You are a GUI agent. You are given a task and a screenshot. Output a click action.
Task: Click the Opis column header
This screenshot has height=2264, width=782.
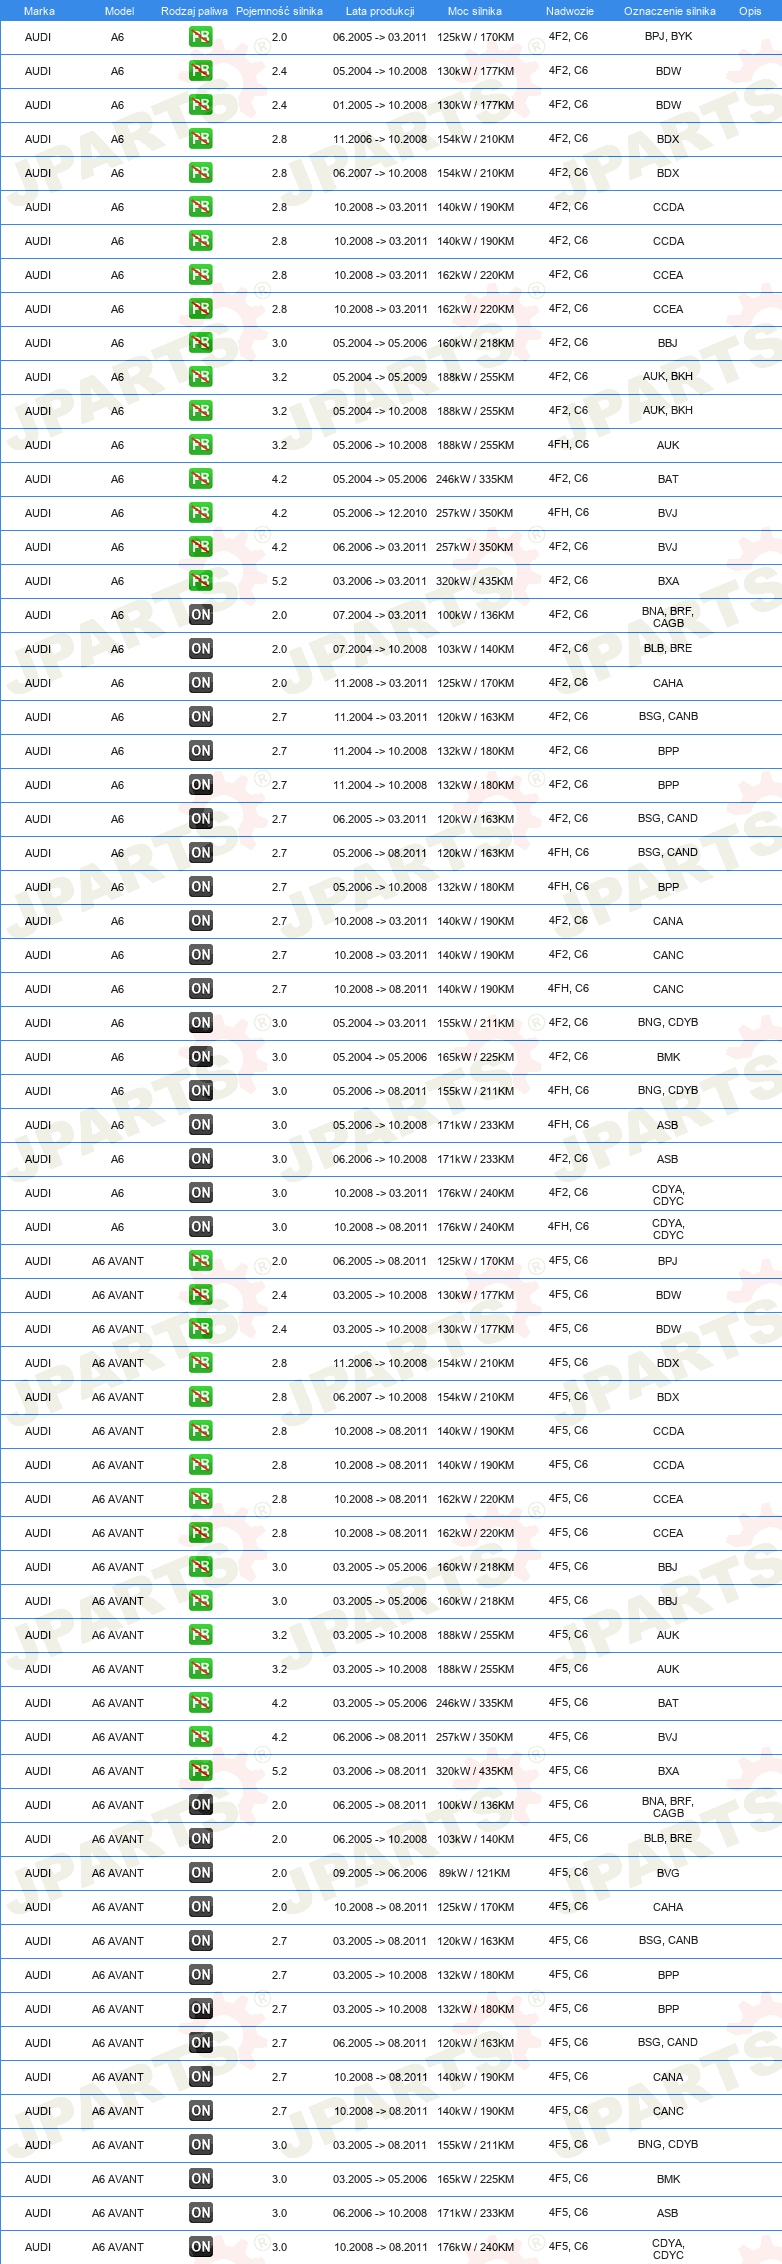click(750, 11)
